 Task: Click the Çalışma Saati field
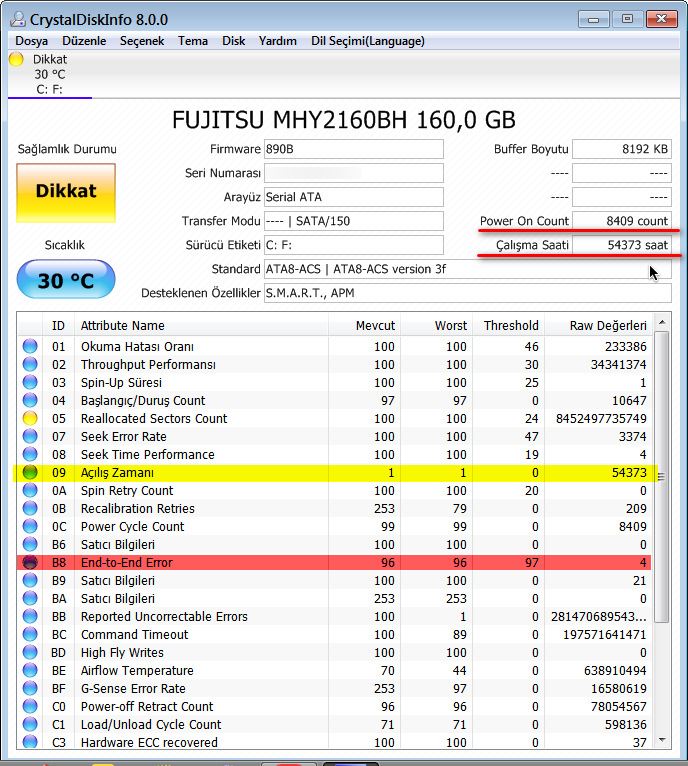coord(622,245)
